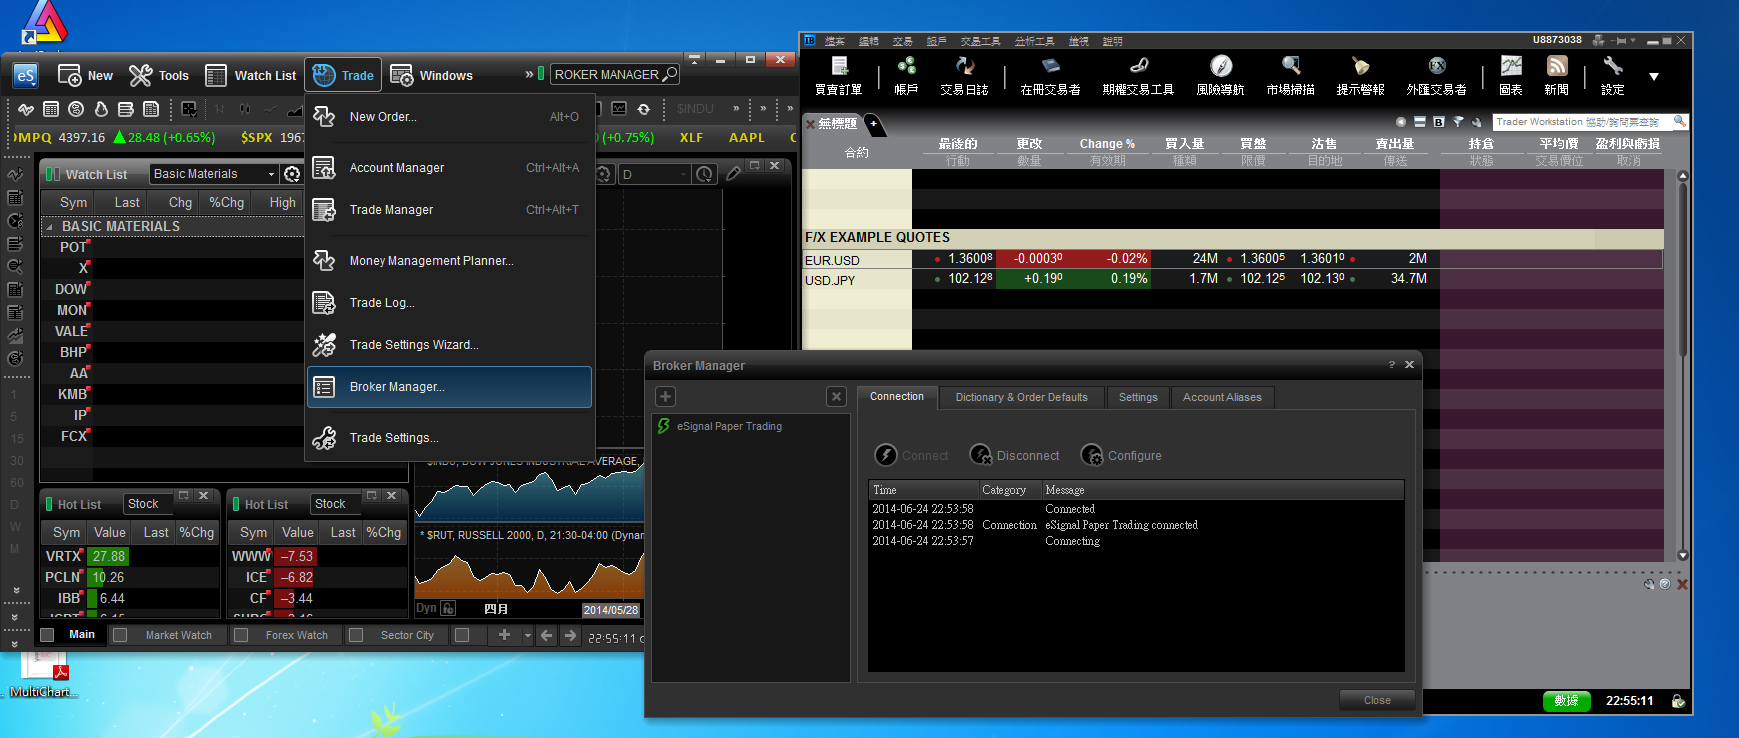Click the calculator grid toolbar icon
The width and height of the screenshot is (1739, 738).
51,109
